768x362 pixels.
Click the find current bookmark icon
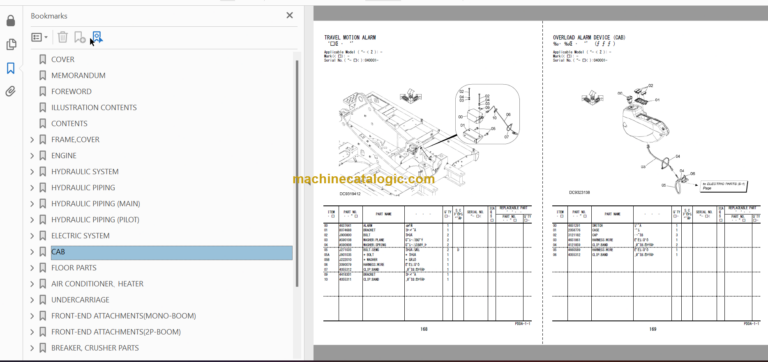point(97,37)
